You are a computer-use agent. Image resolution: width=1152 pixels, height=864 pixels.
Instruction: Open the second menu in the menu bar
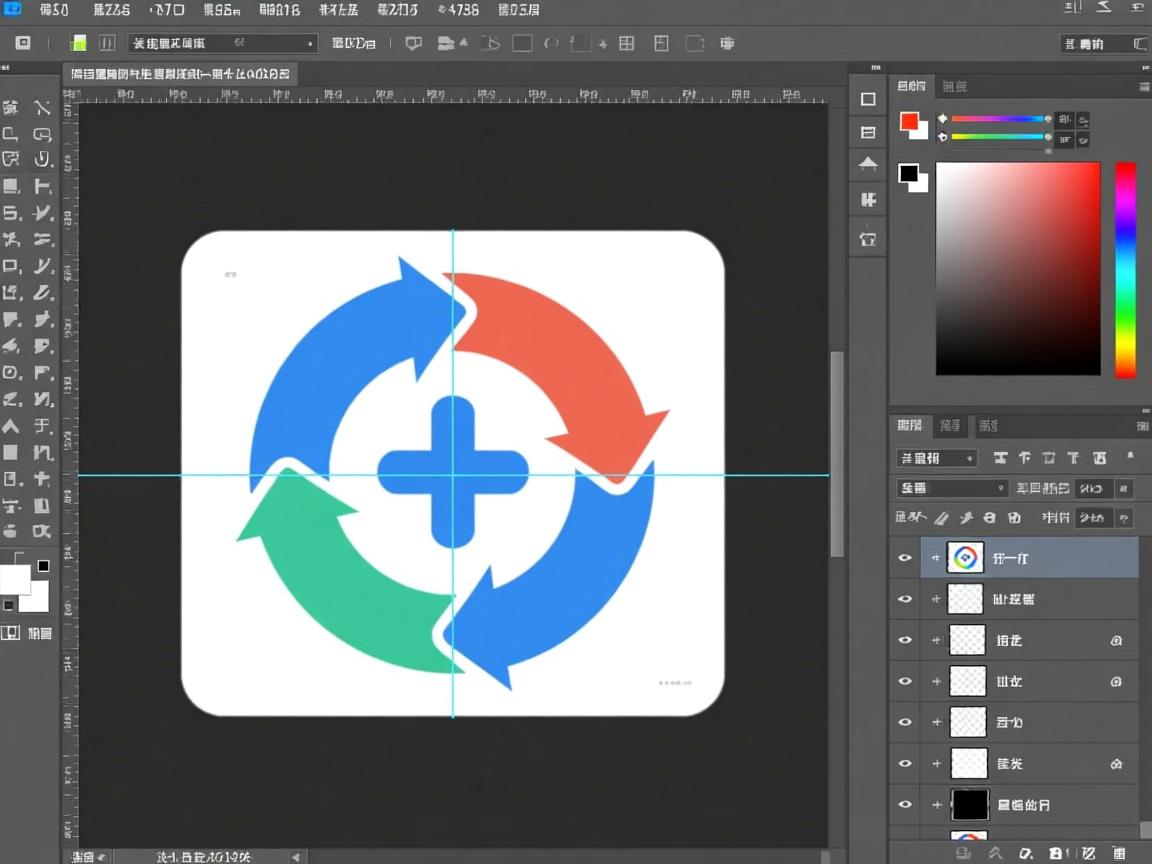click(111, 10)
